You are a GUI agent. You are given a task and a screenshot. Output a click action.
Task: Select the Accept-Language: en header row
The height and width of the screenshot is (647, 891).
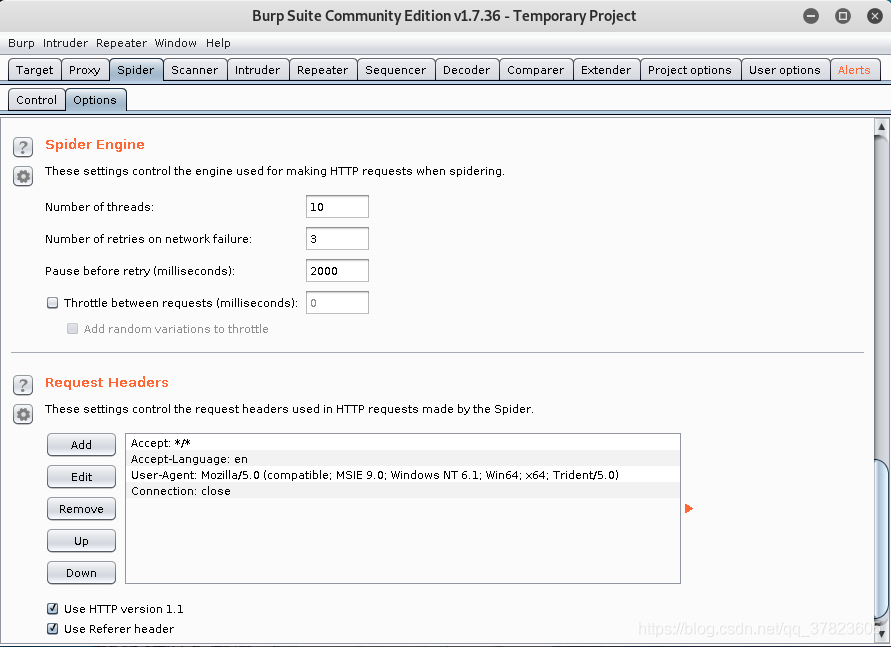pyautogui.click(x=403, y=459)
